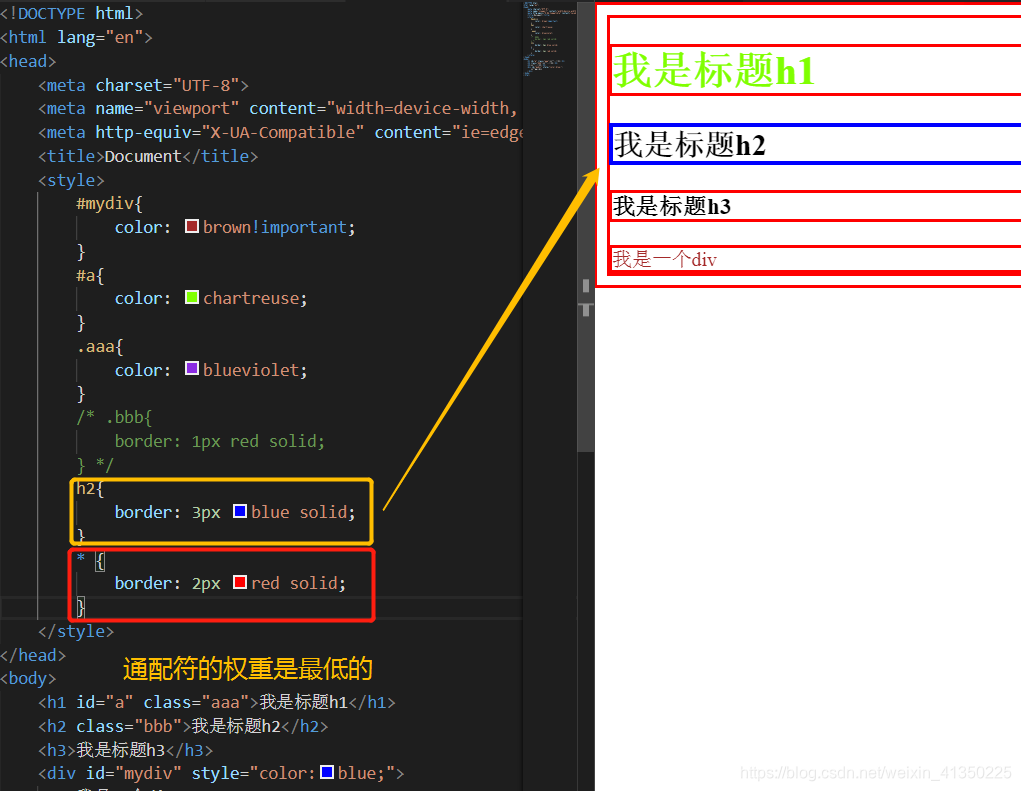1021x791 pixels.
Task: Click the blue swatch in the div inline style
Action: (327, 772)
